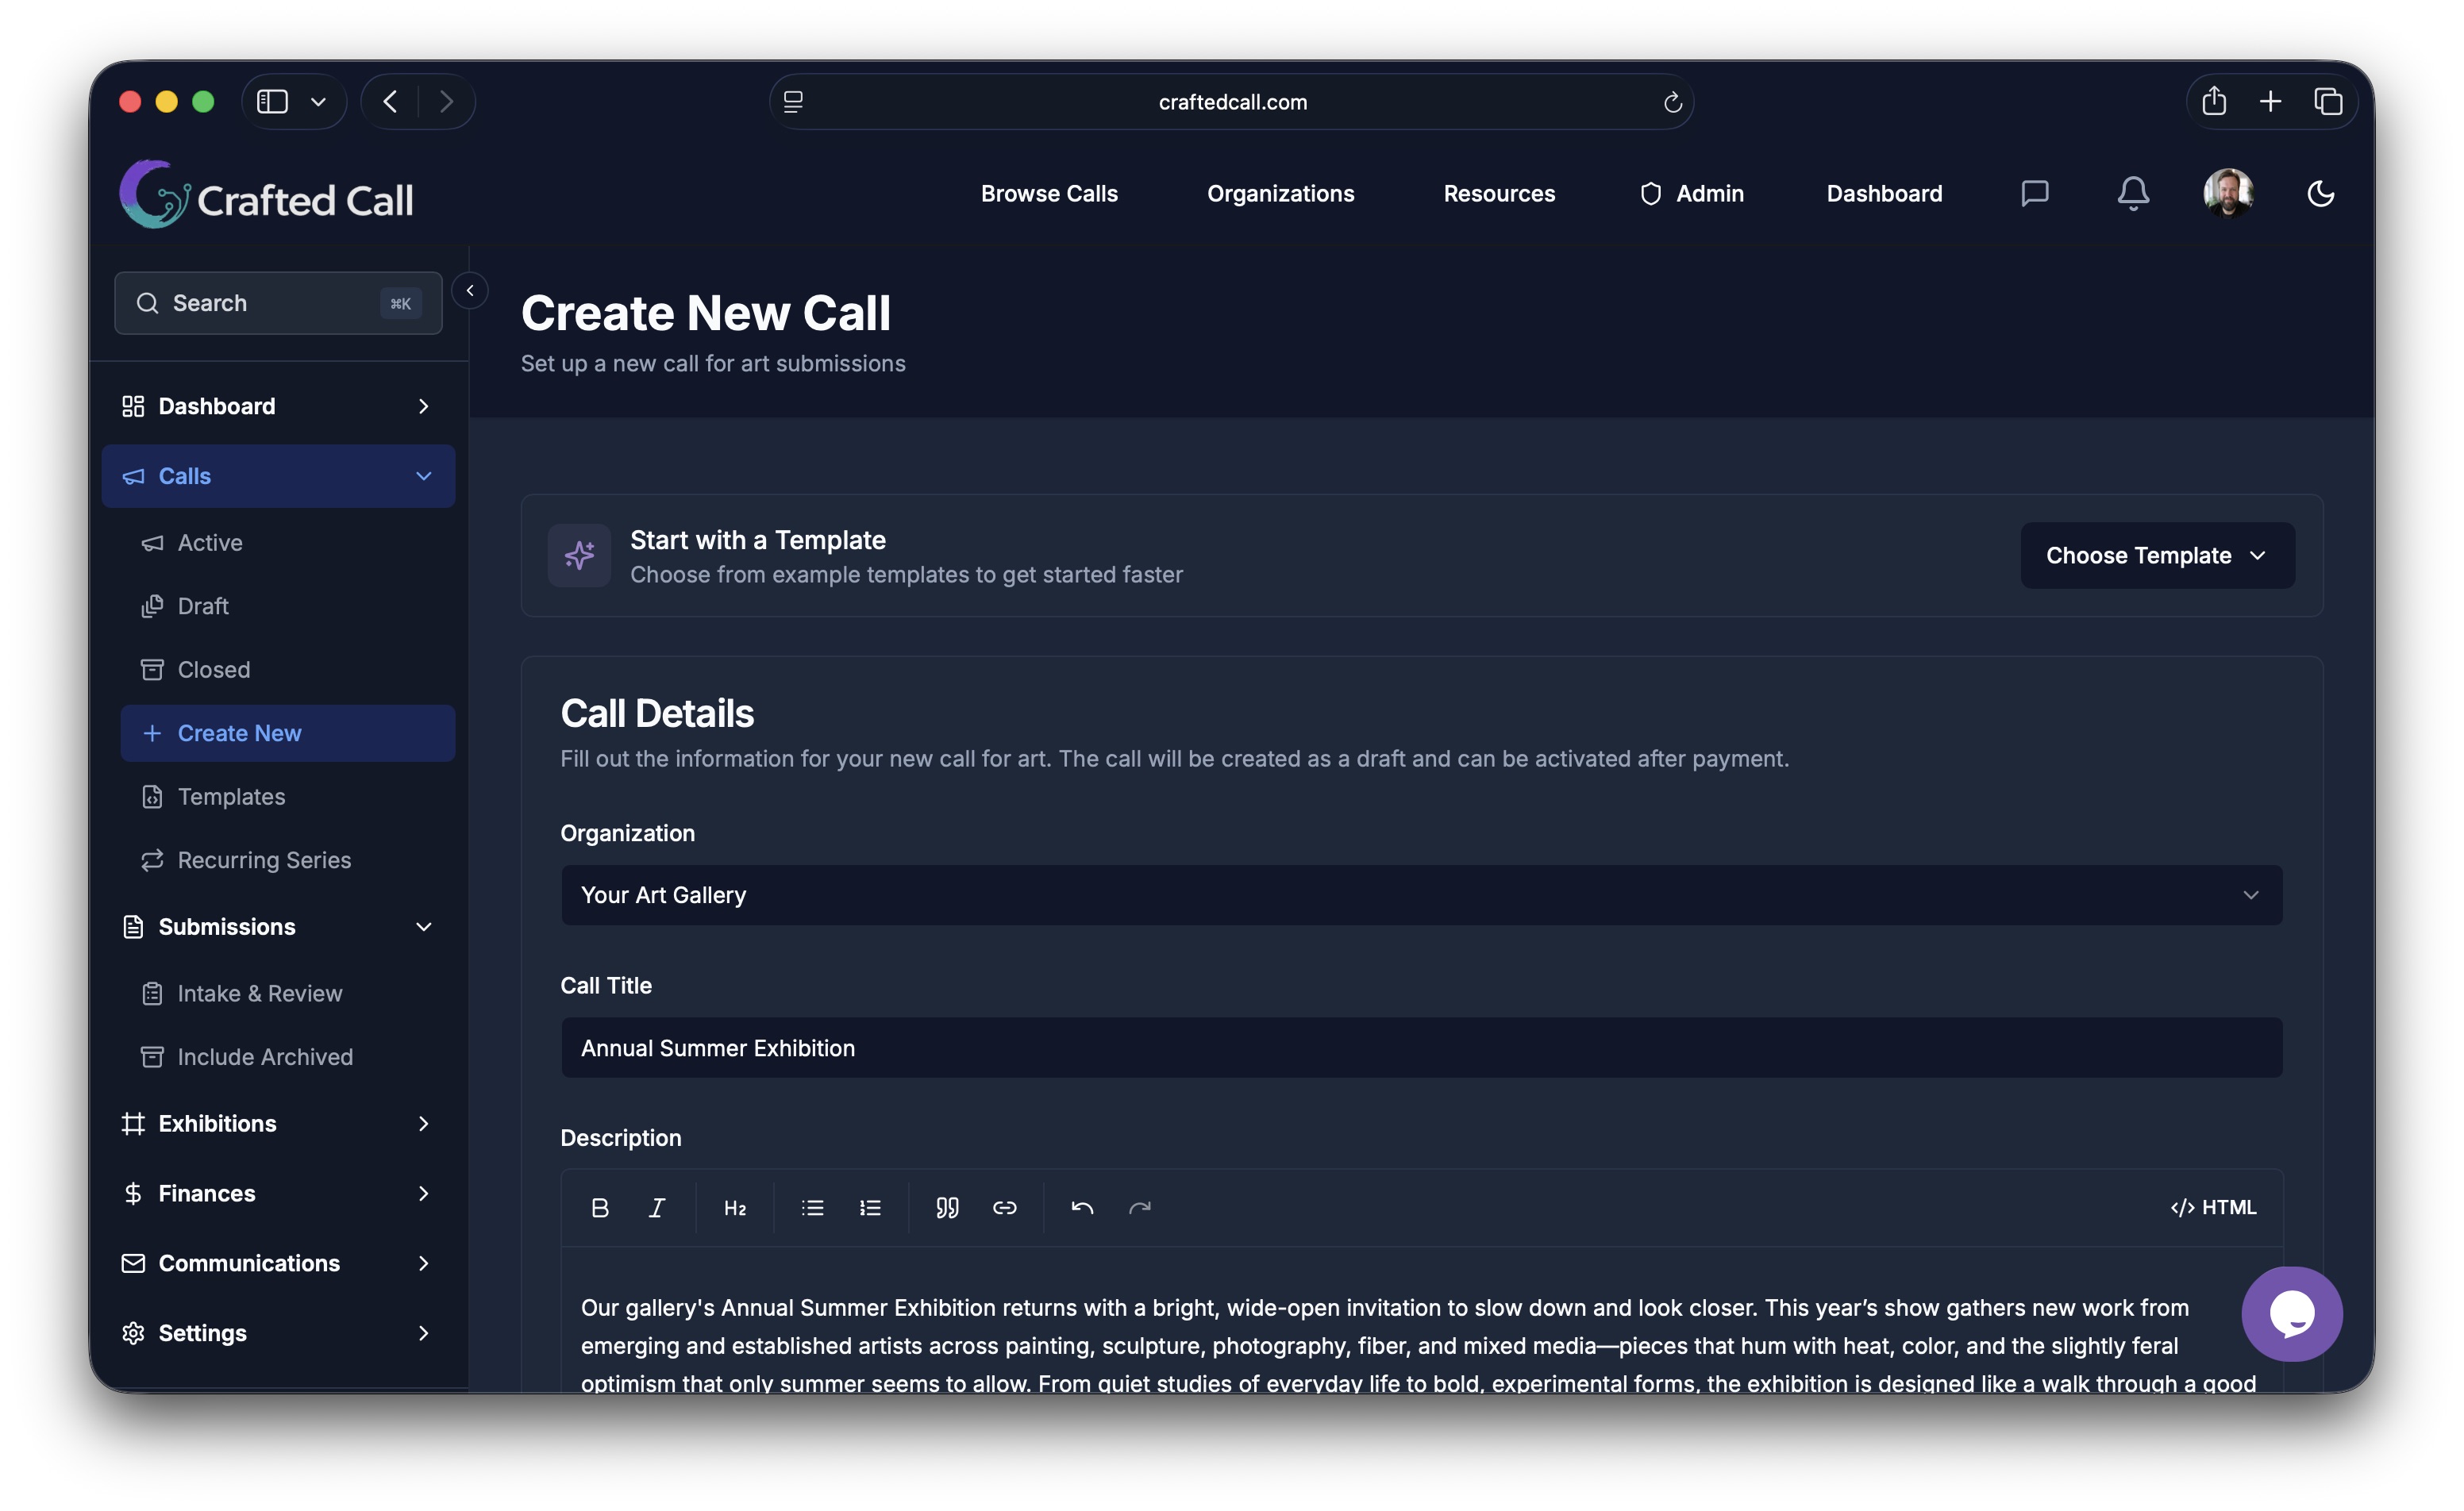Select Create New under Calls
This screenshot has height=1511, width=2464.
point(240,733)
